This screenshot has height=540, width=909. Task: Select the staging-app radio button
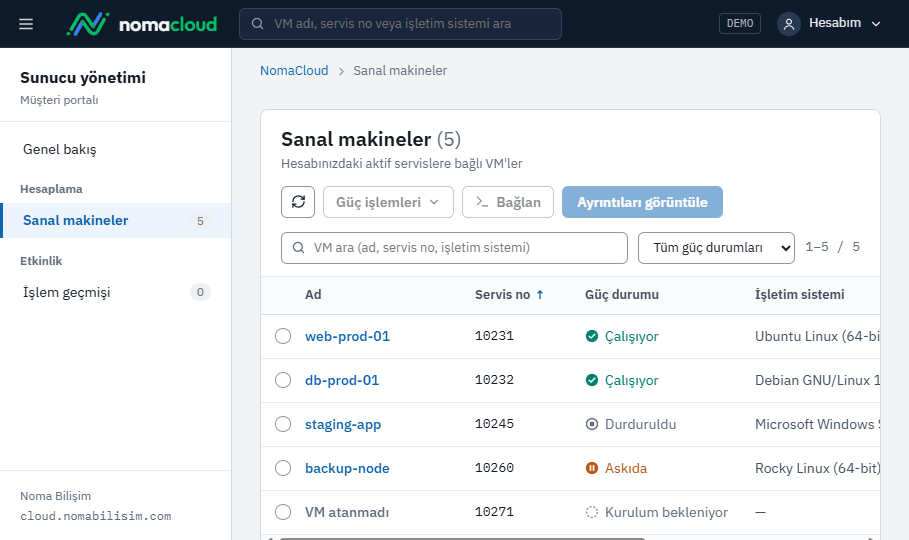283,425
